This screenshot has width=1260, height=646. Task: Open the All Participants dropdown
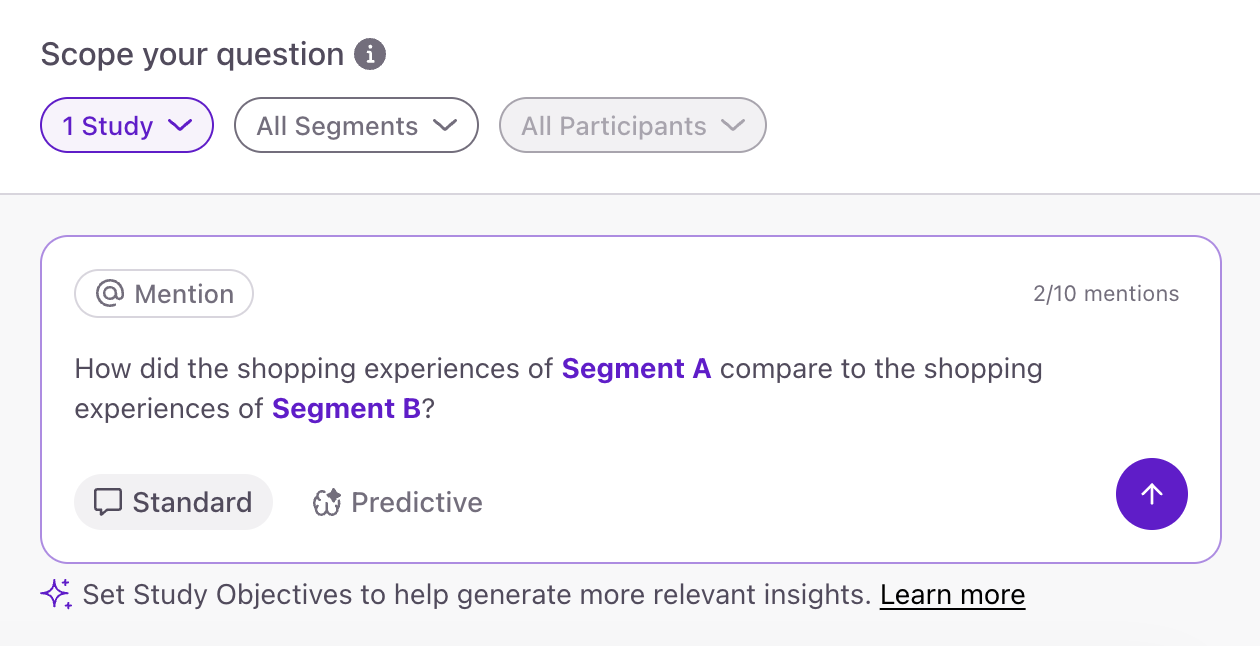[x=632, y=126]
